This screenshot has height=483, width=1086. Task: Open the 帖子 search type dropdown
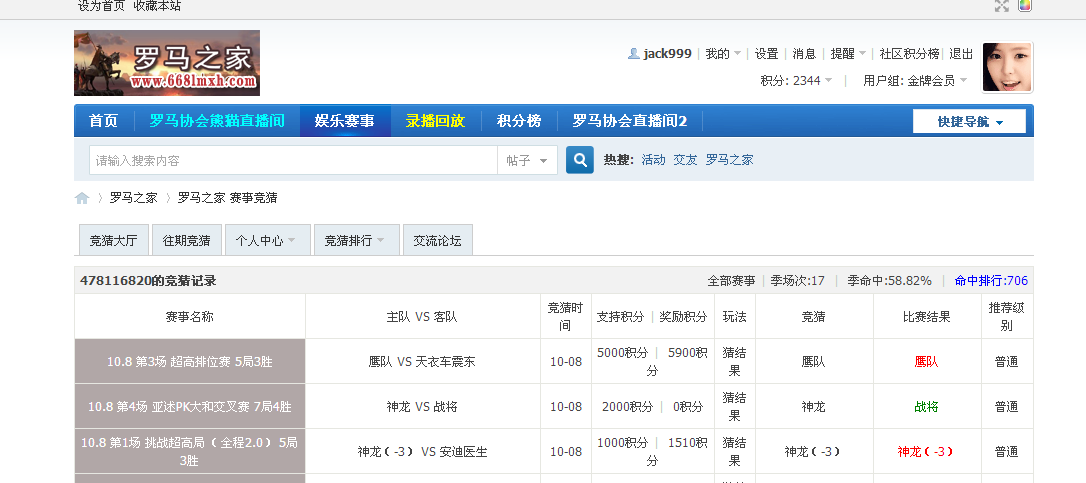coord(527,161)
